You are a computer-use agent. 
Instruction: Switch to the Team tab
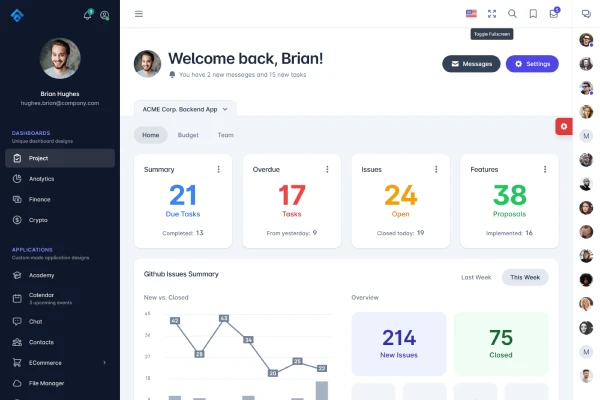point(226,135)
